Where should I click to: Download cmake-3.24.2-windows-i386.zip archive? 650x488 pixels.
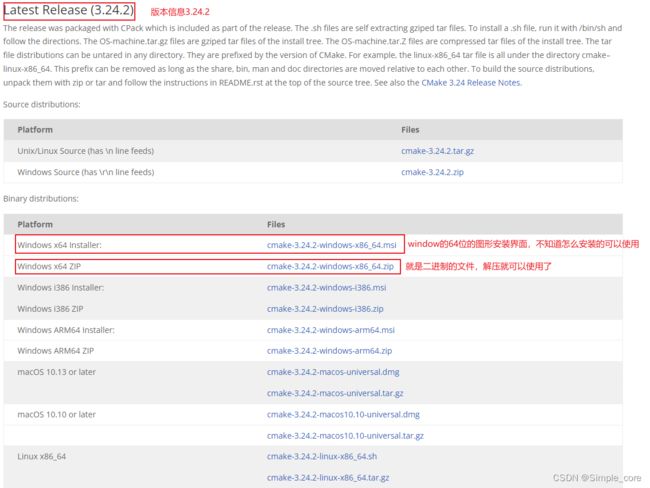[x=325, y=309]
